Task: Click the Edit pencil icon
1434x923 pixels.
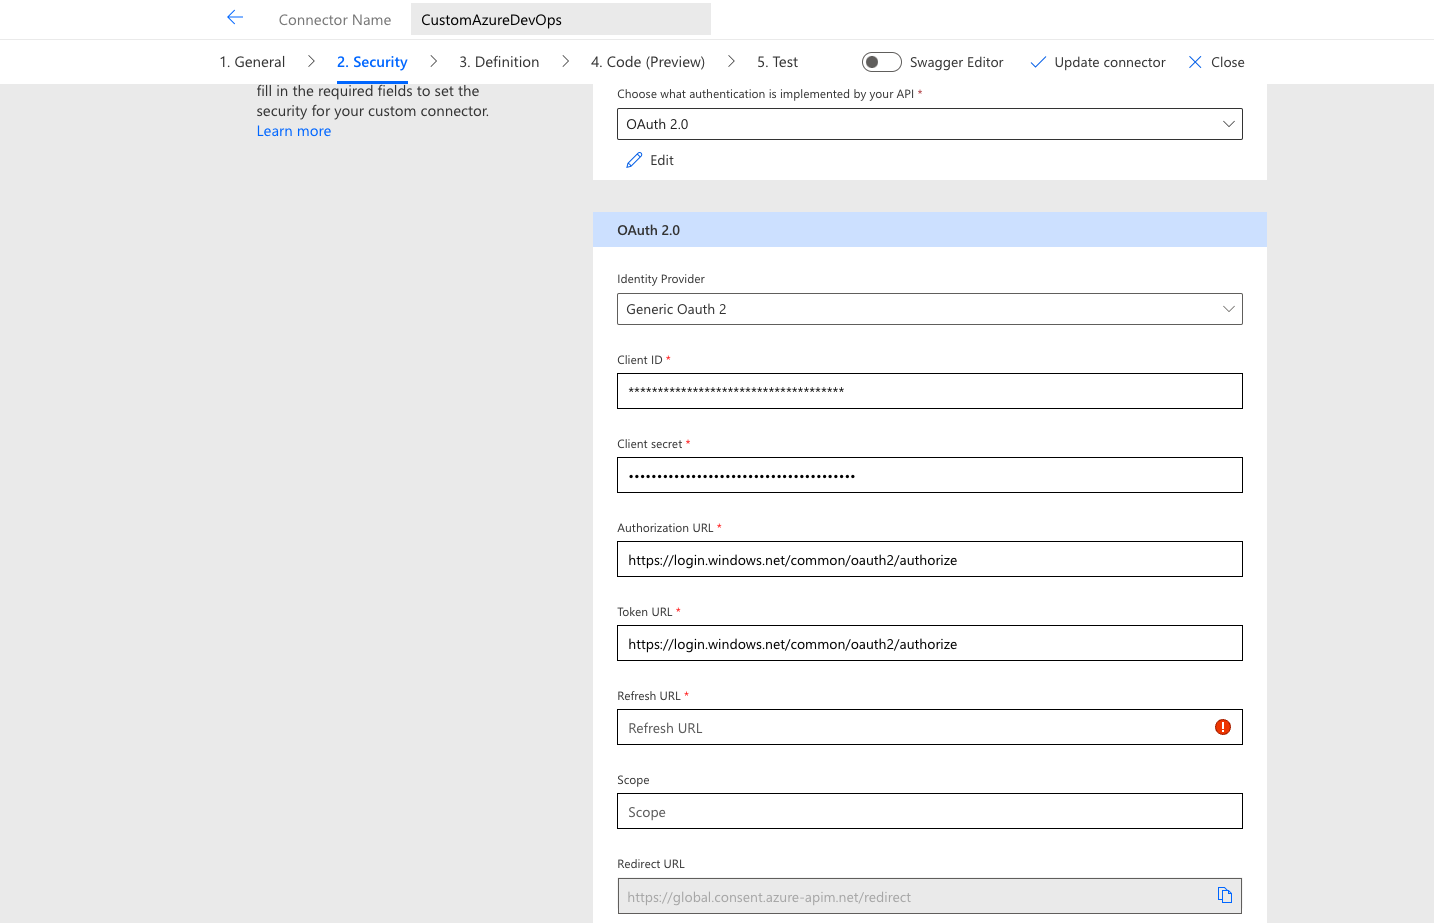Action: [x=634, y=159]
